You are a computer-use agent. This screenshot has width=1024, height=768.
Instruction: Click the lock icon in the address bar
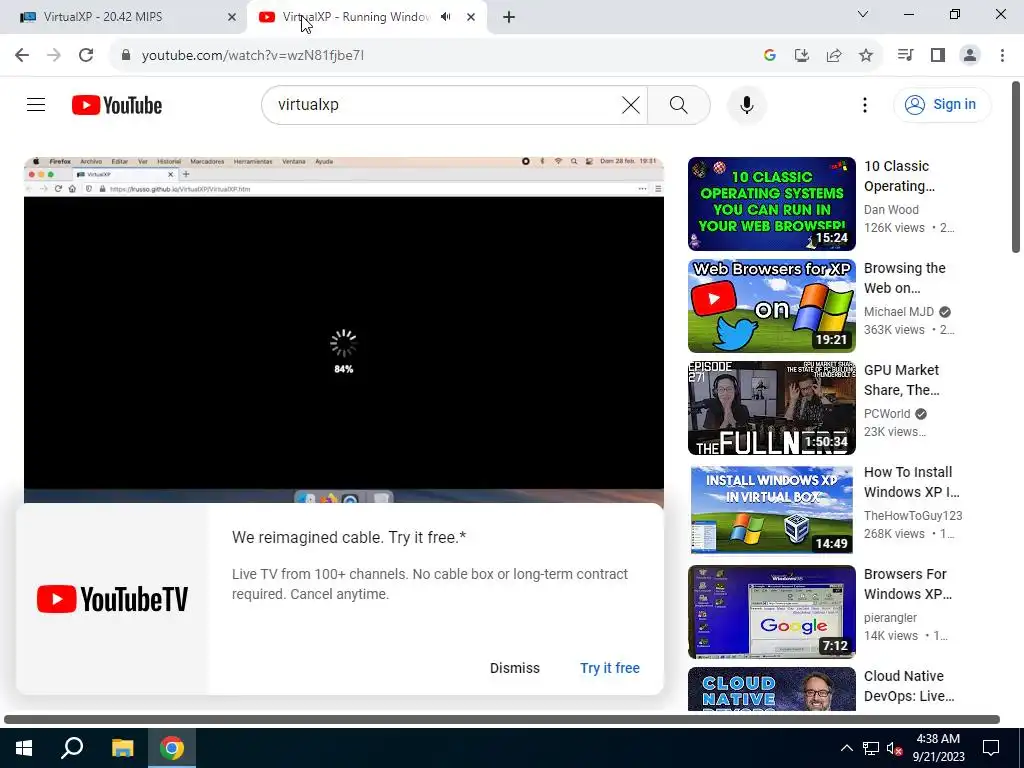(126, 55)
